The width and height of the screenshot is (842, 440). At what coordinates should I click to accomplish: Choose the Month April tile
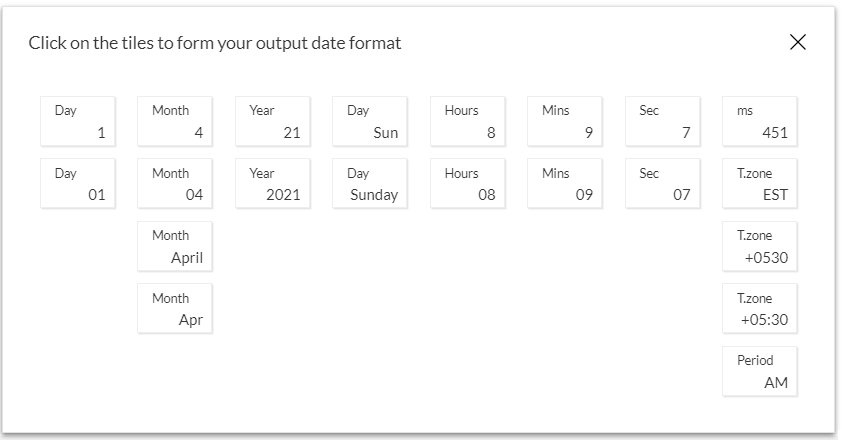click(x=175, y=246)
